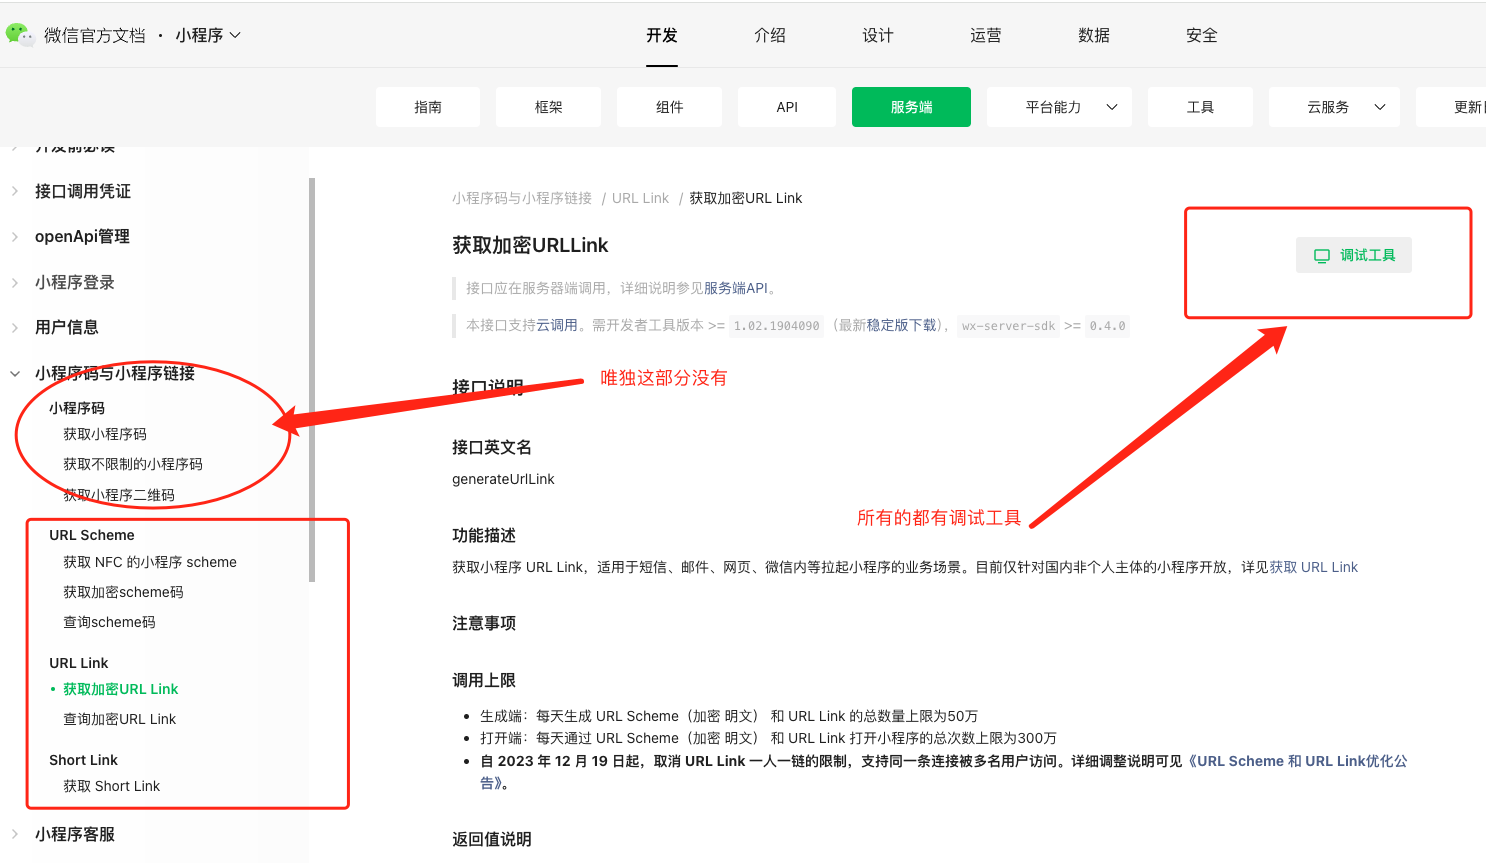Click the URL Scheme group heading
The width and height of the screenshot is (1486, 863).
[92, 535]
